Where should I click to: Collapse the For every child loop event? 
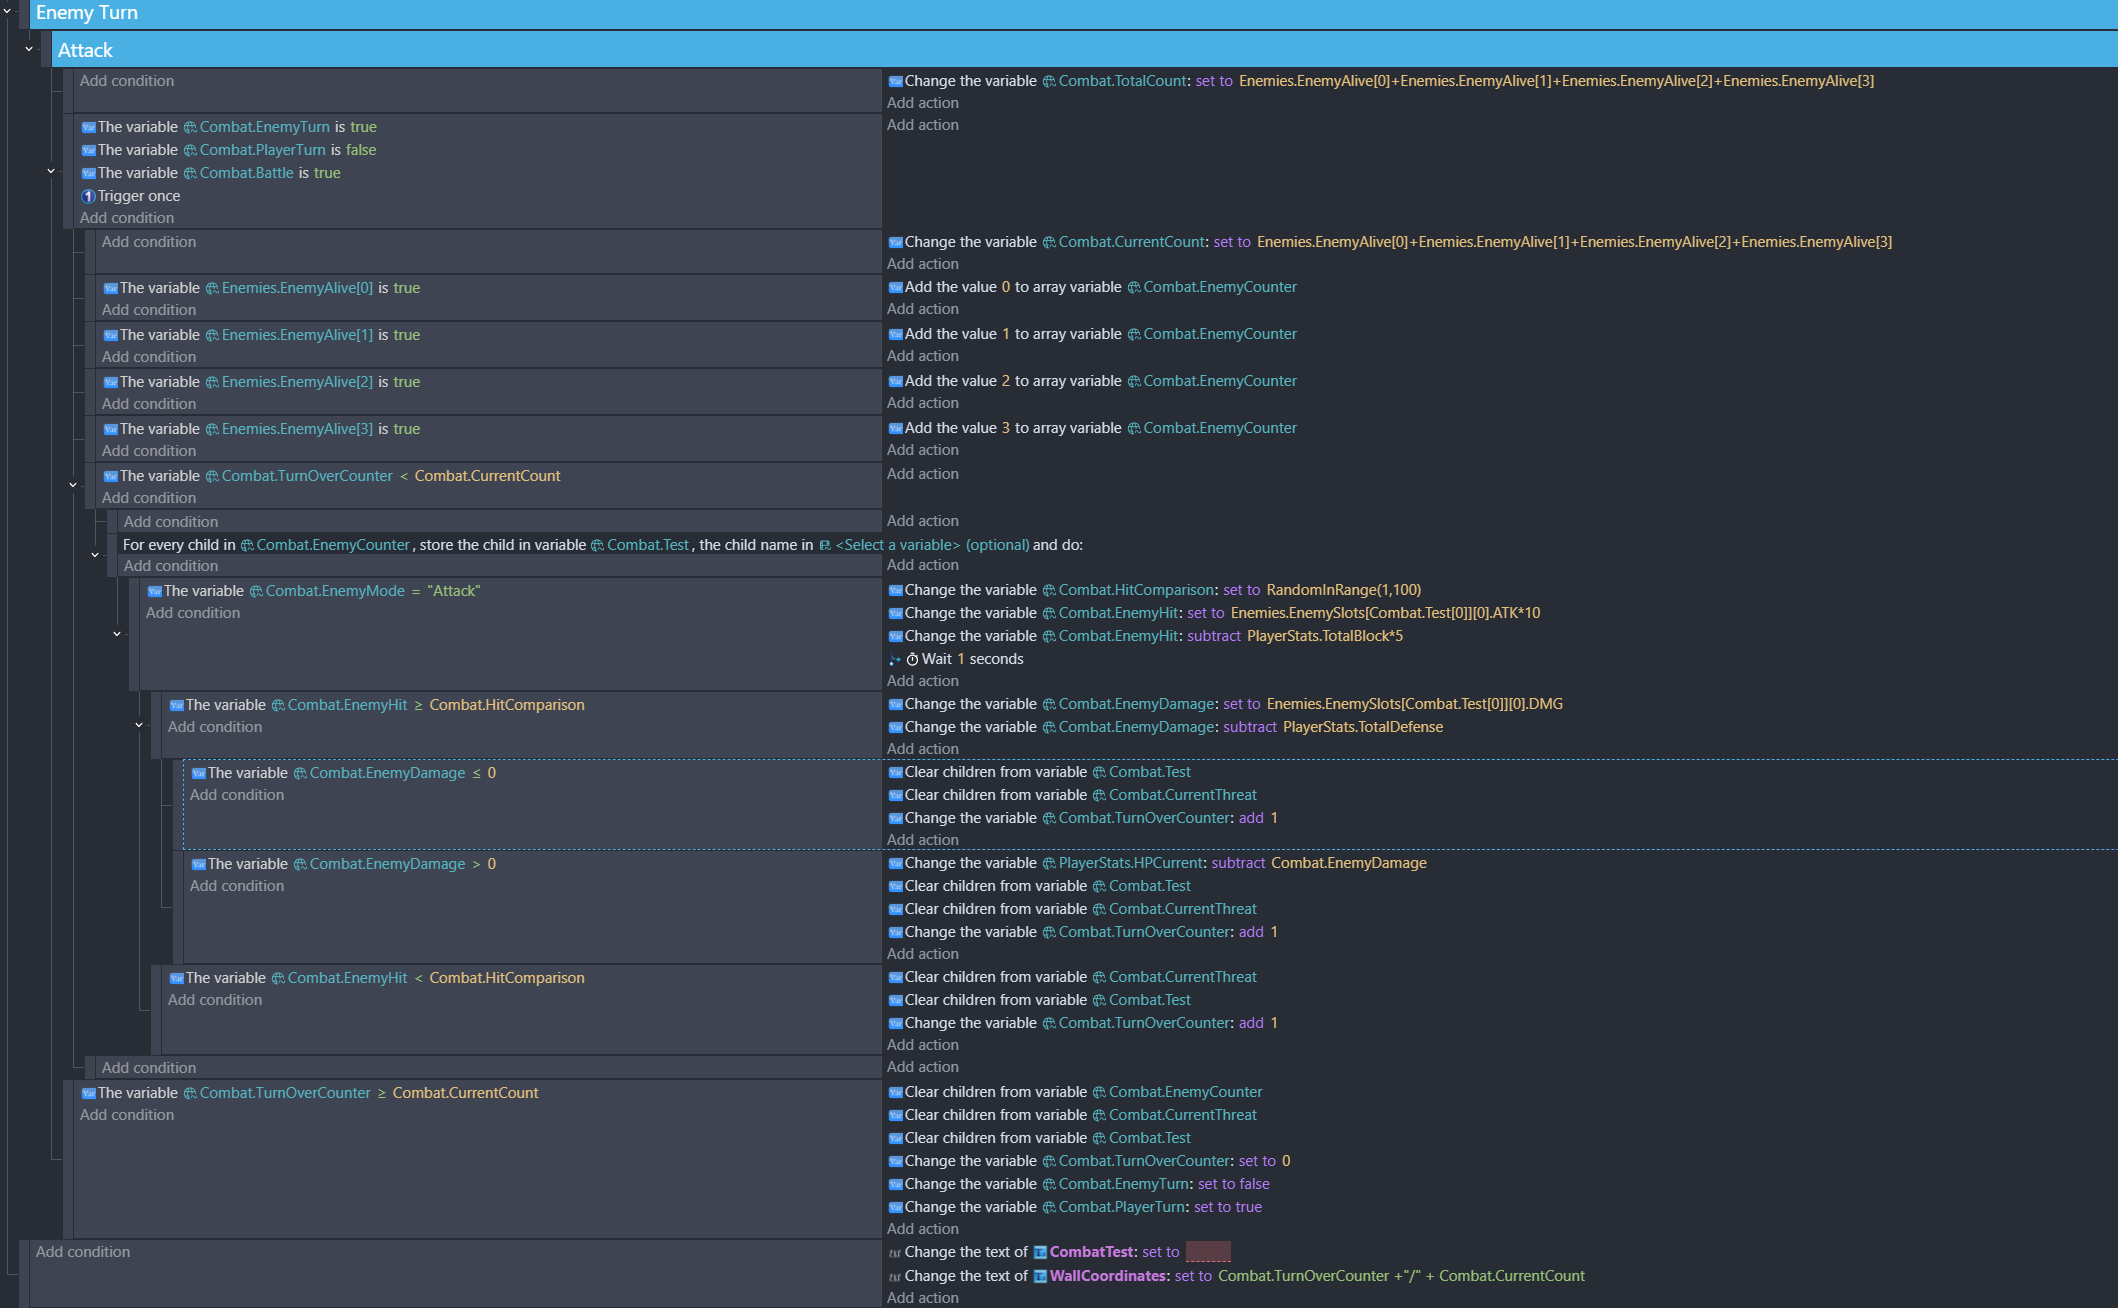pyautogui.click(x=95, y=555)
